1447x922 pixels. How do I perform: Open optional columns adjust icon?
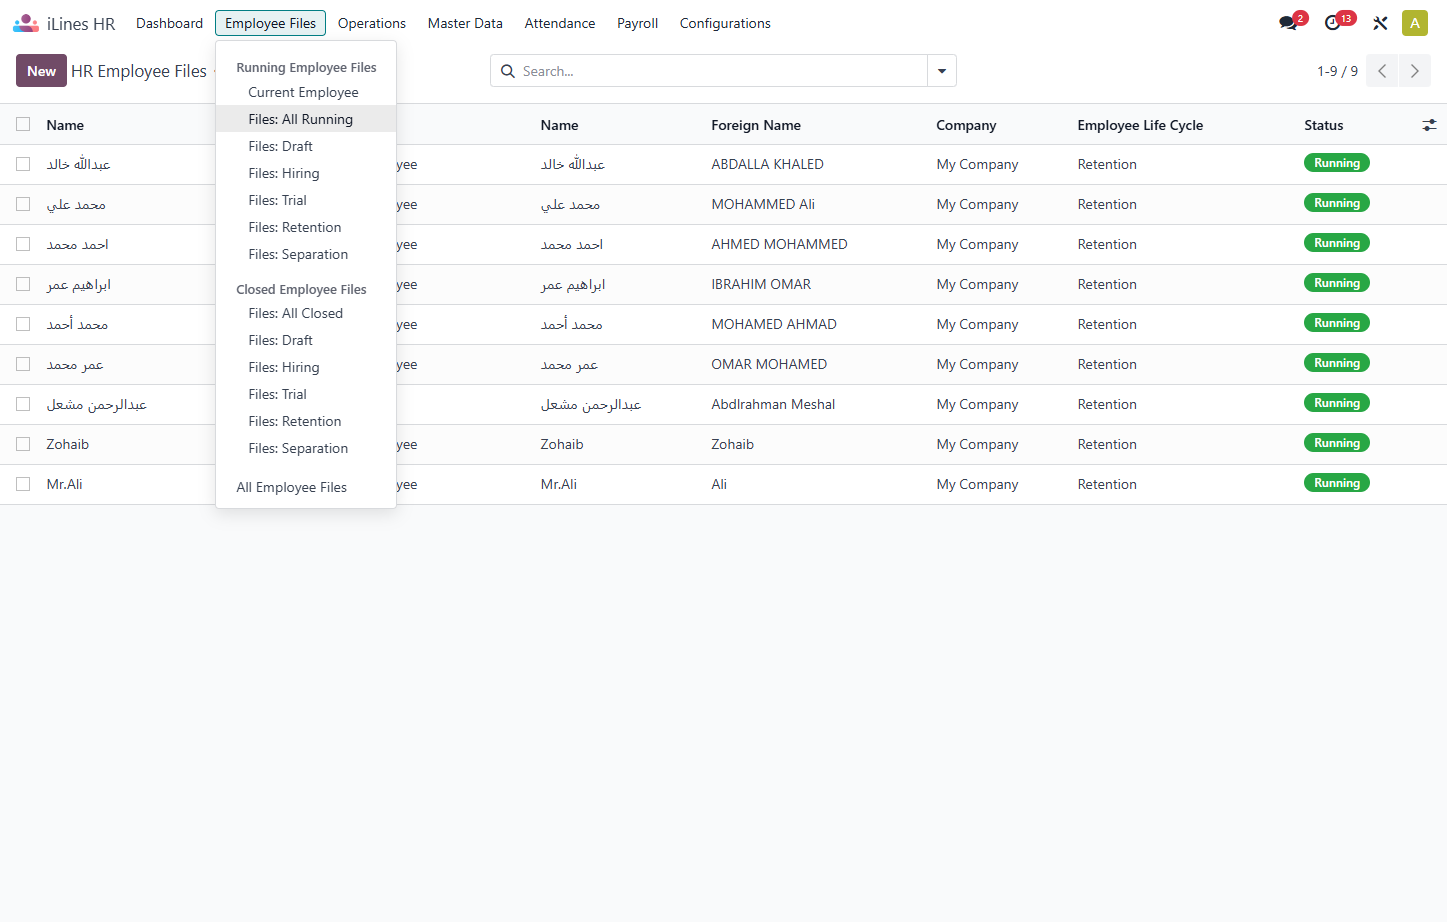tap(1429, 125)
